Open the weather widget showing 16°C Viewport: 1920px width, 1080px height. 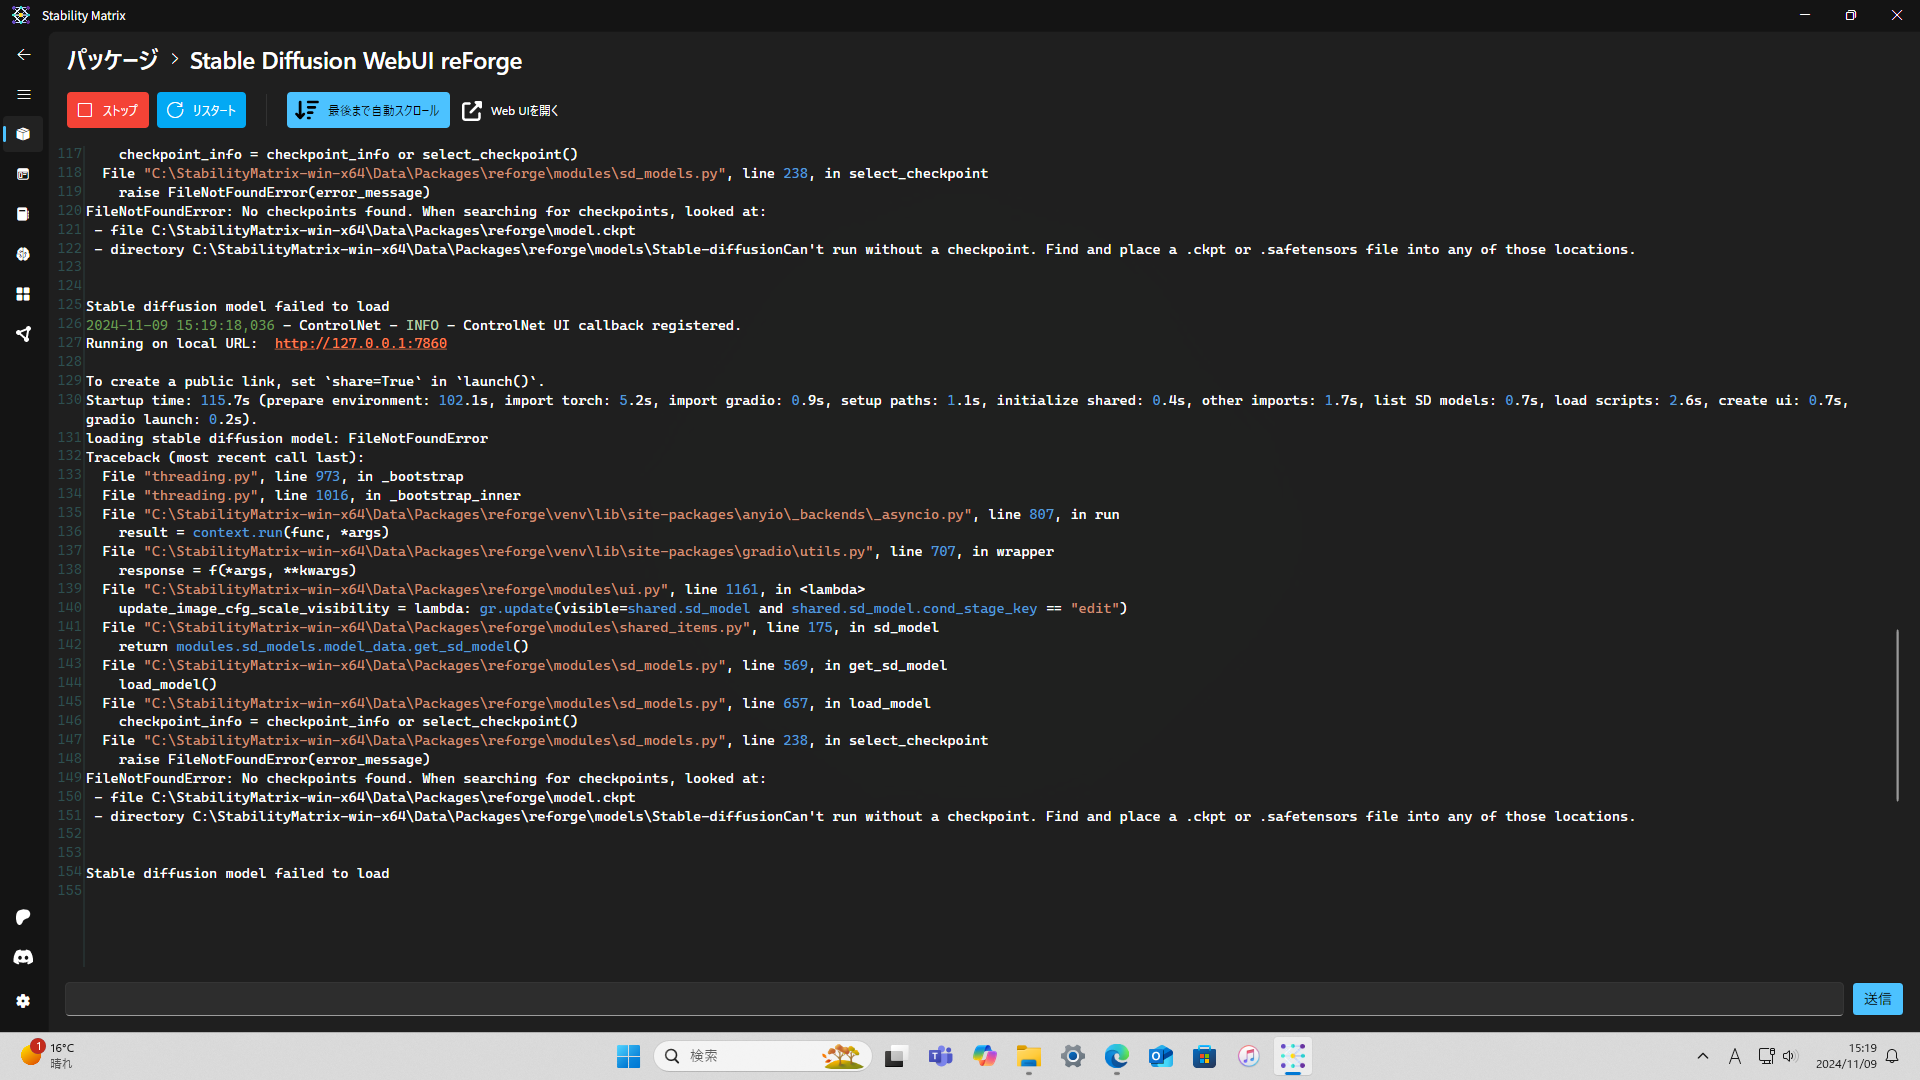48,1056
